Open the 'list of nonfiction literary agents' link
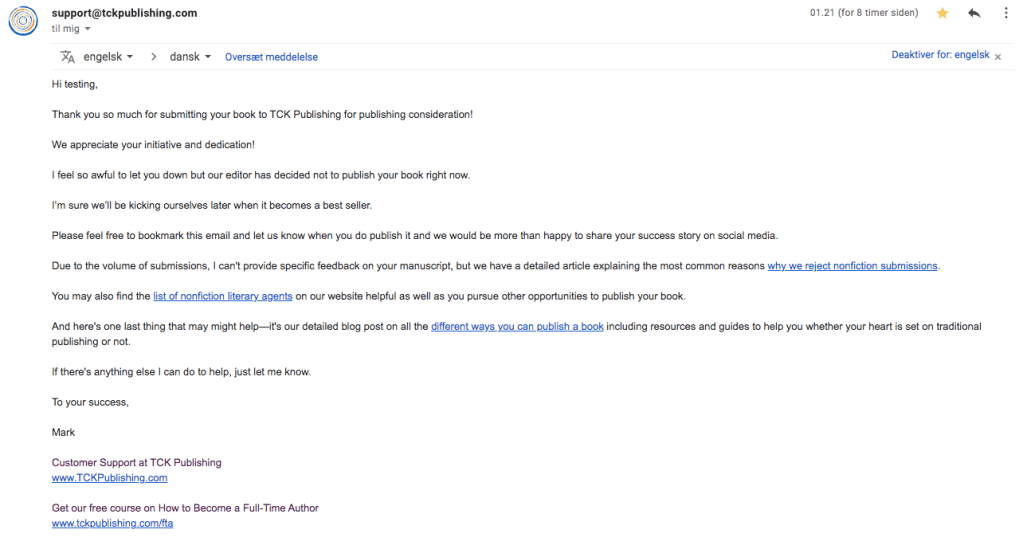Image resolution: width=1023 pixels, height=553 pixels. (238, 296)
